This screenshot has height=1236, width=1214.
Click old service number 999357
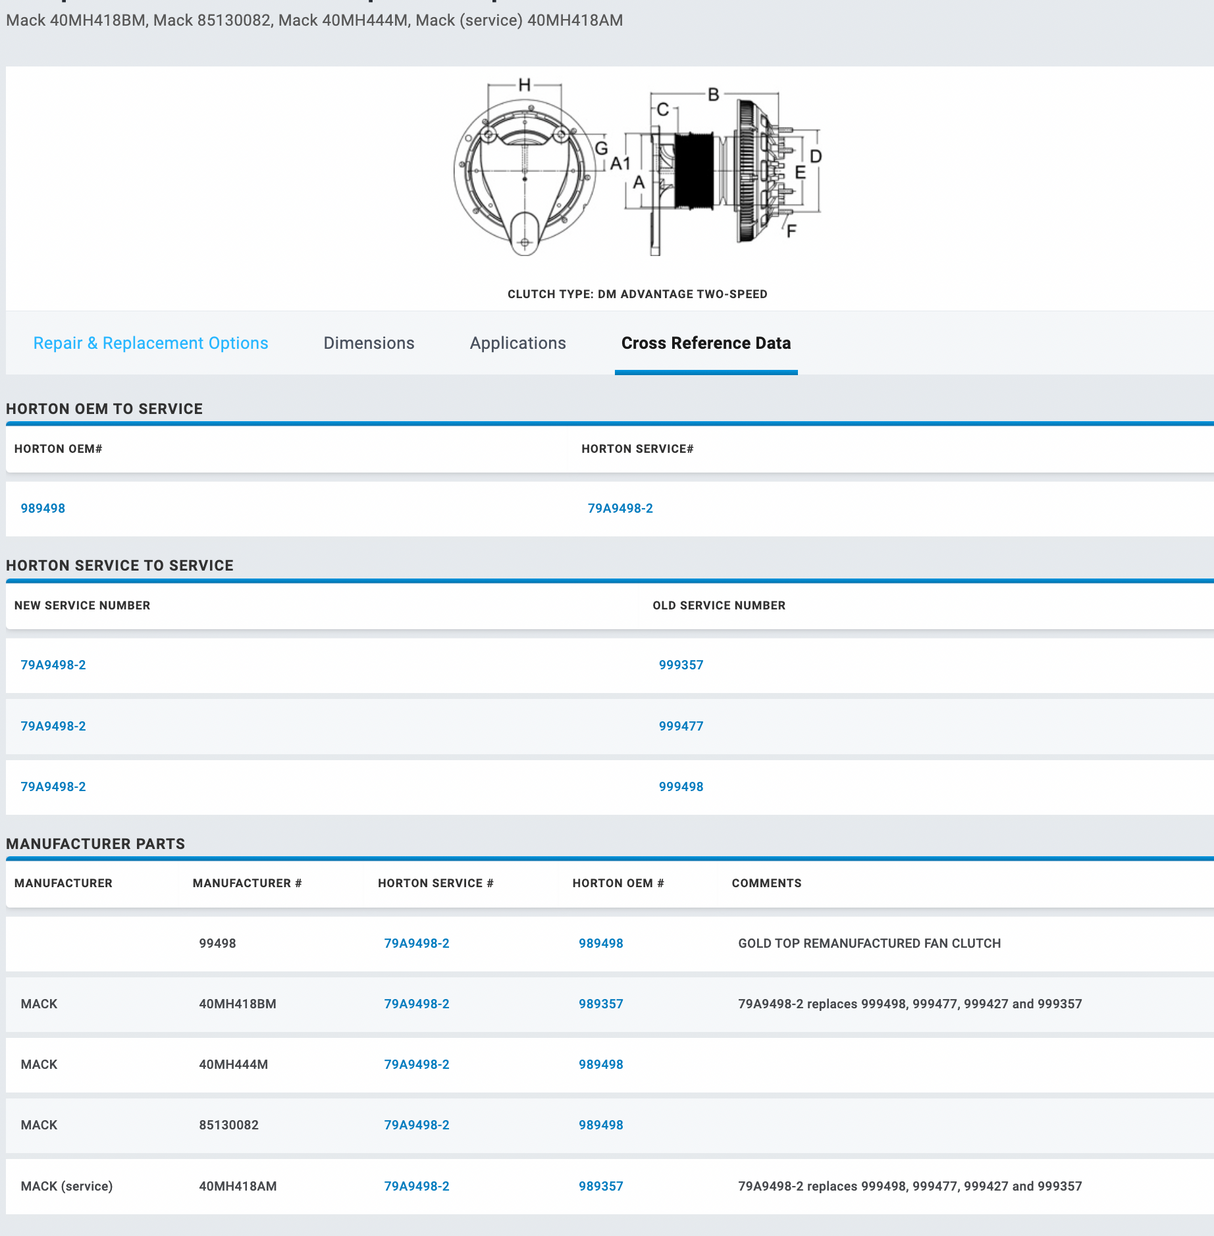coord(680,665)
